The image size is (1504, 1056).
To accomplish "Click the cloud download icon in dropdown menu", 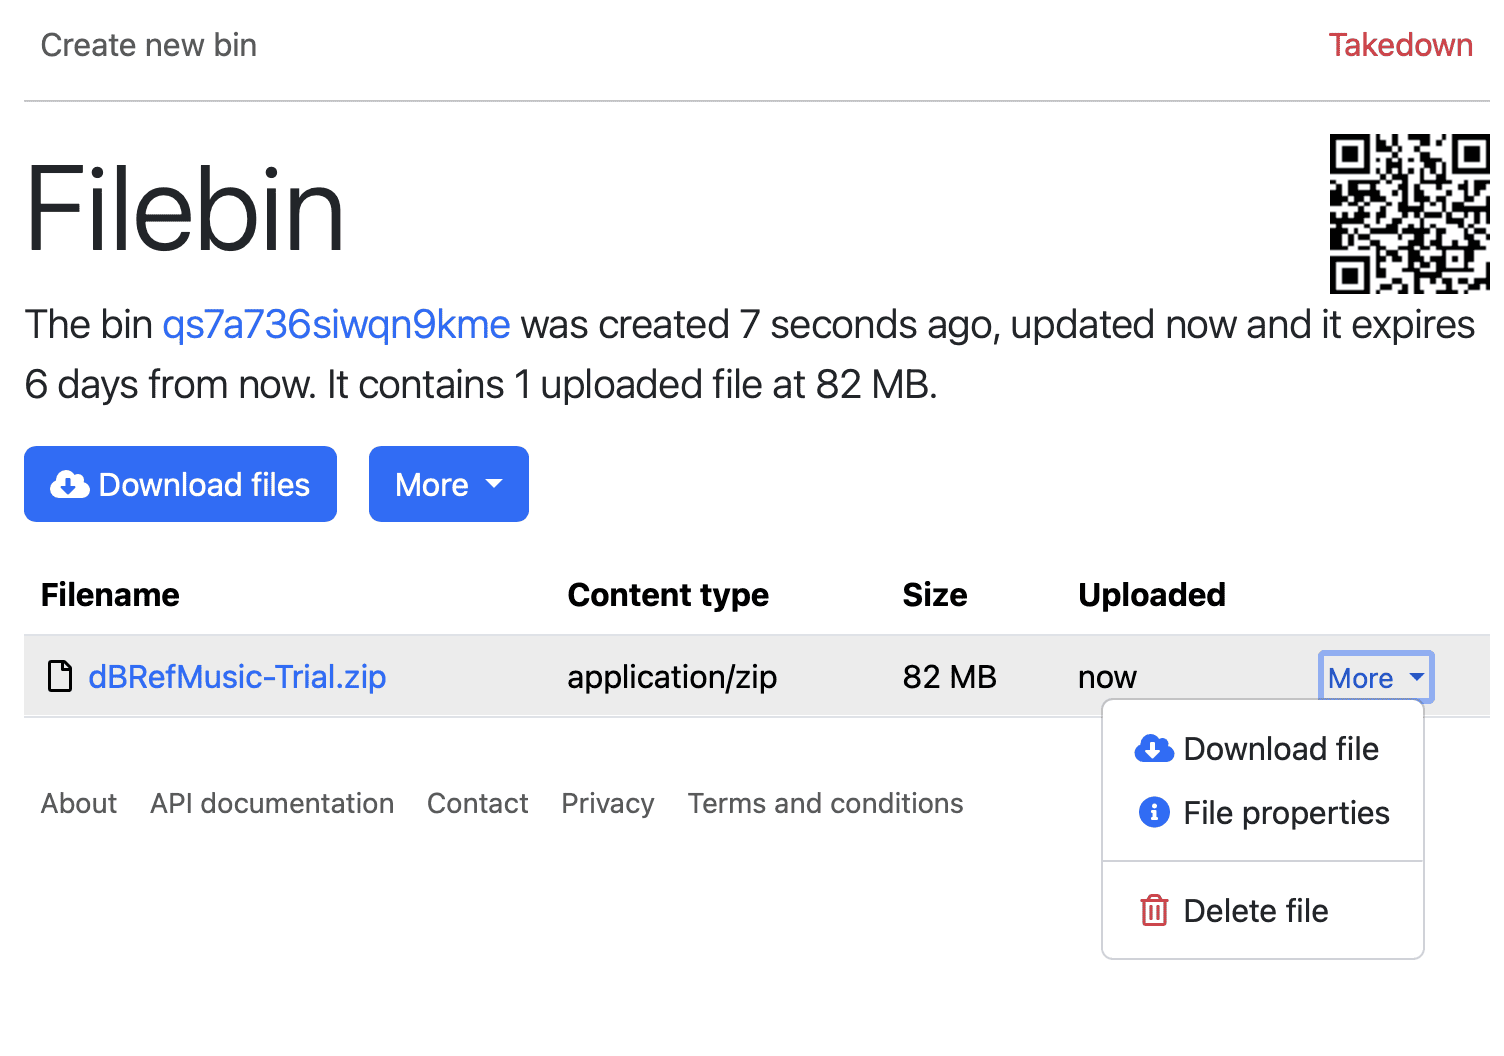I will pos(1153,749).
